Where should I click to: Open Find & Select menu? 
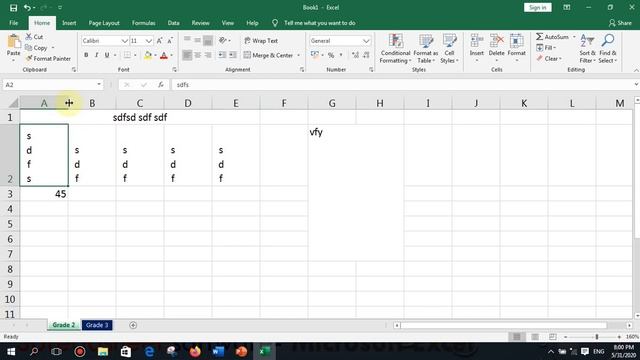tap(608, 49)
